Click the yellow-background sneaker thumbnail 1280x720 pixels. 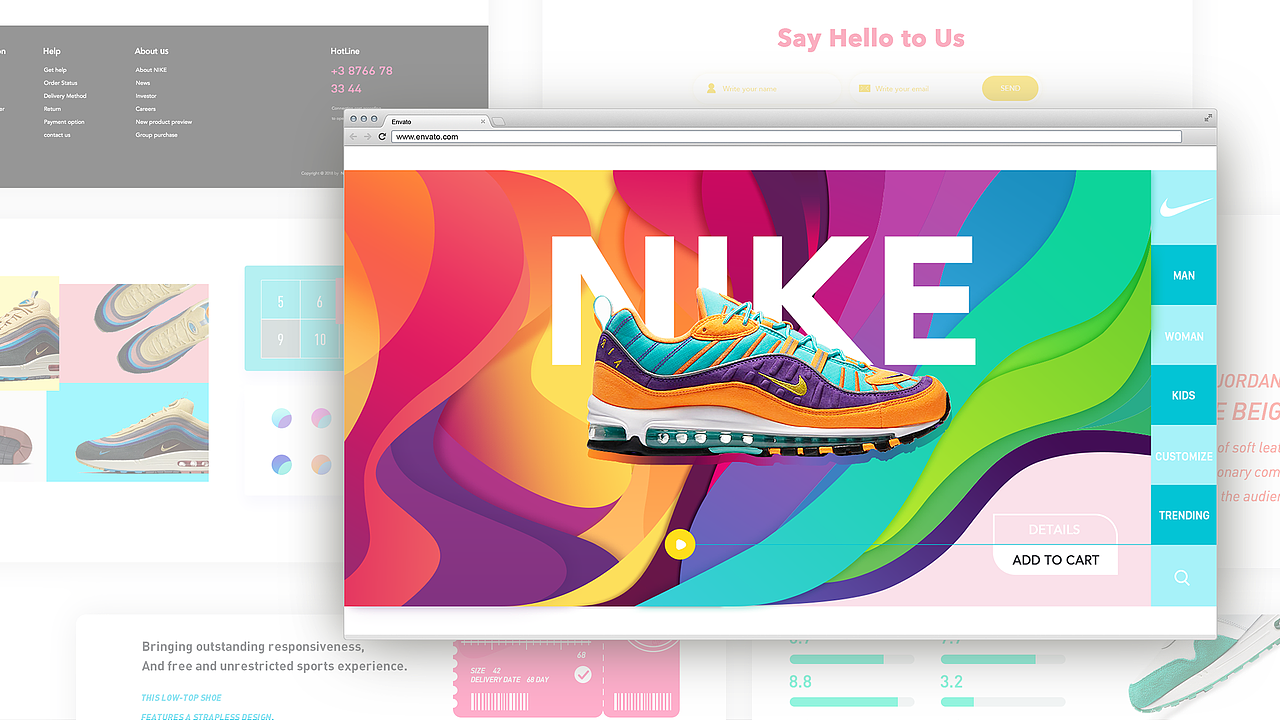coord(29,333)
